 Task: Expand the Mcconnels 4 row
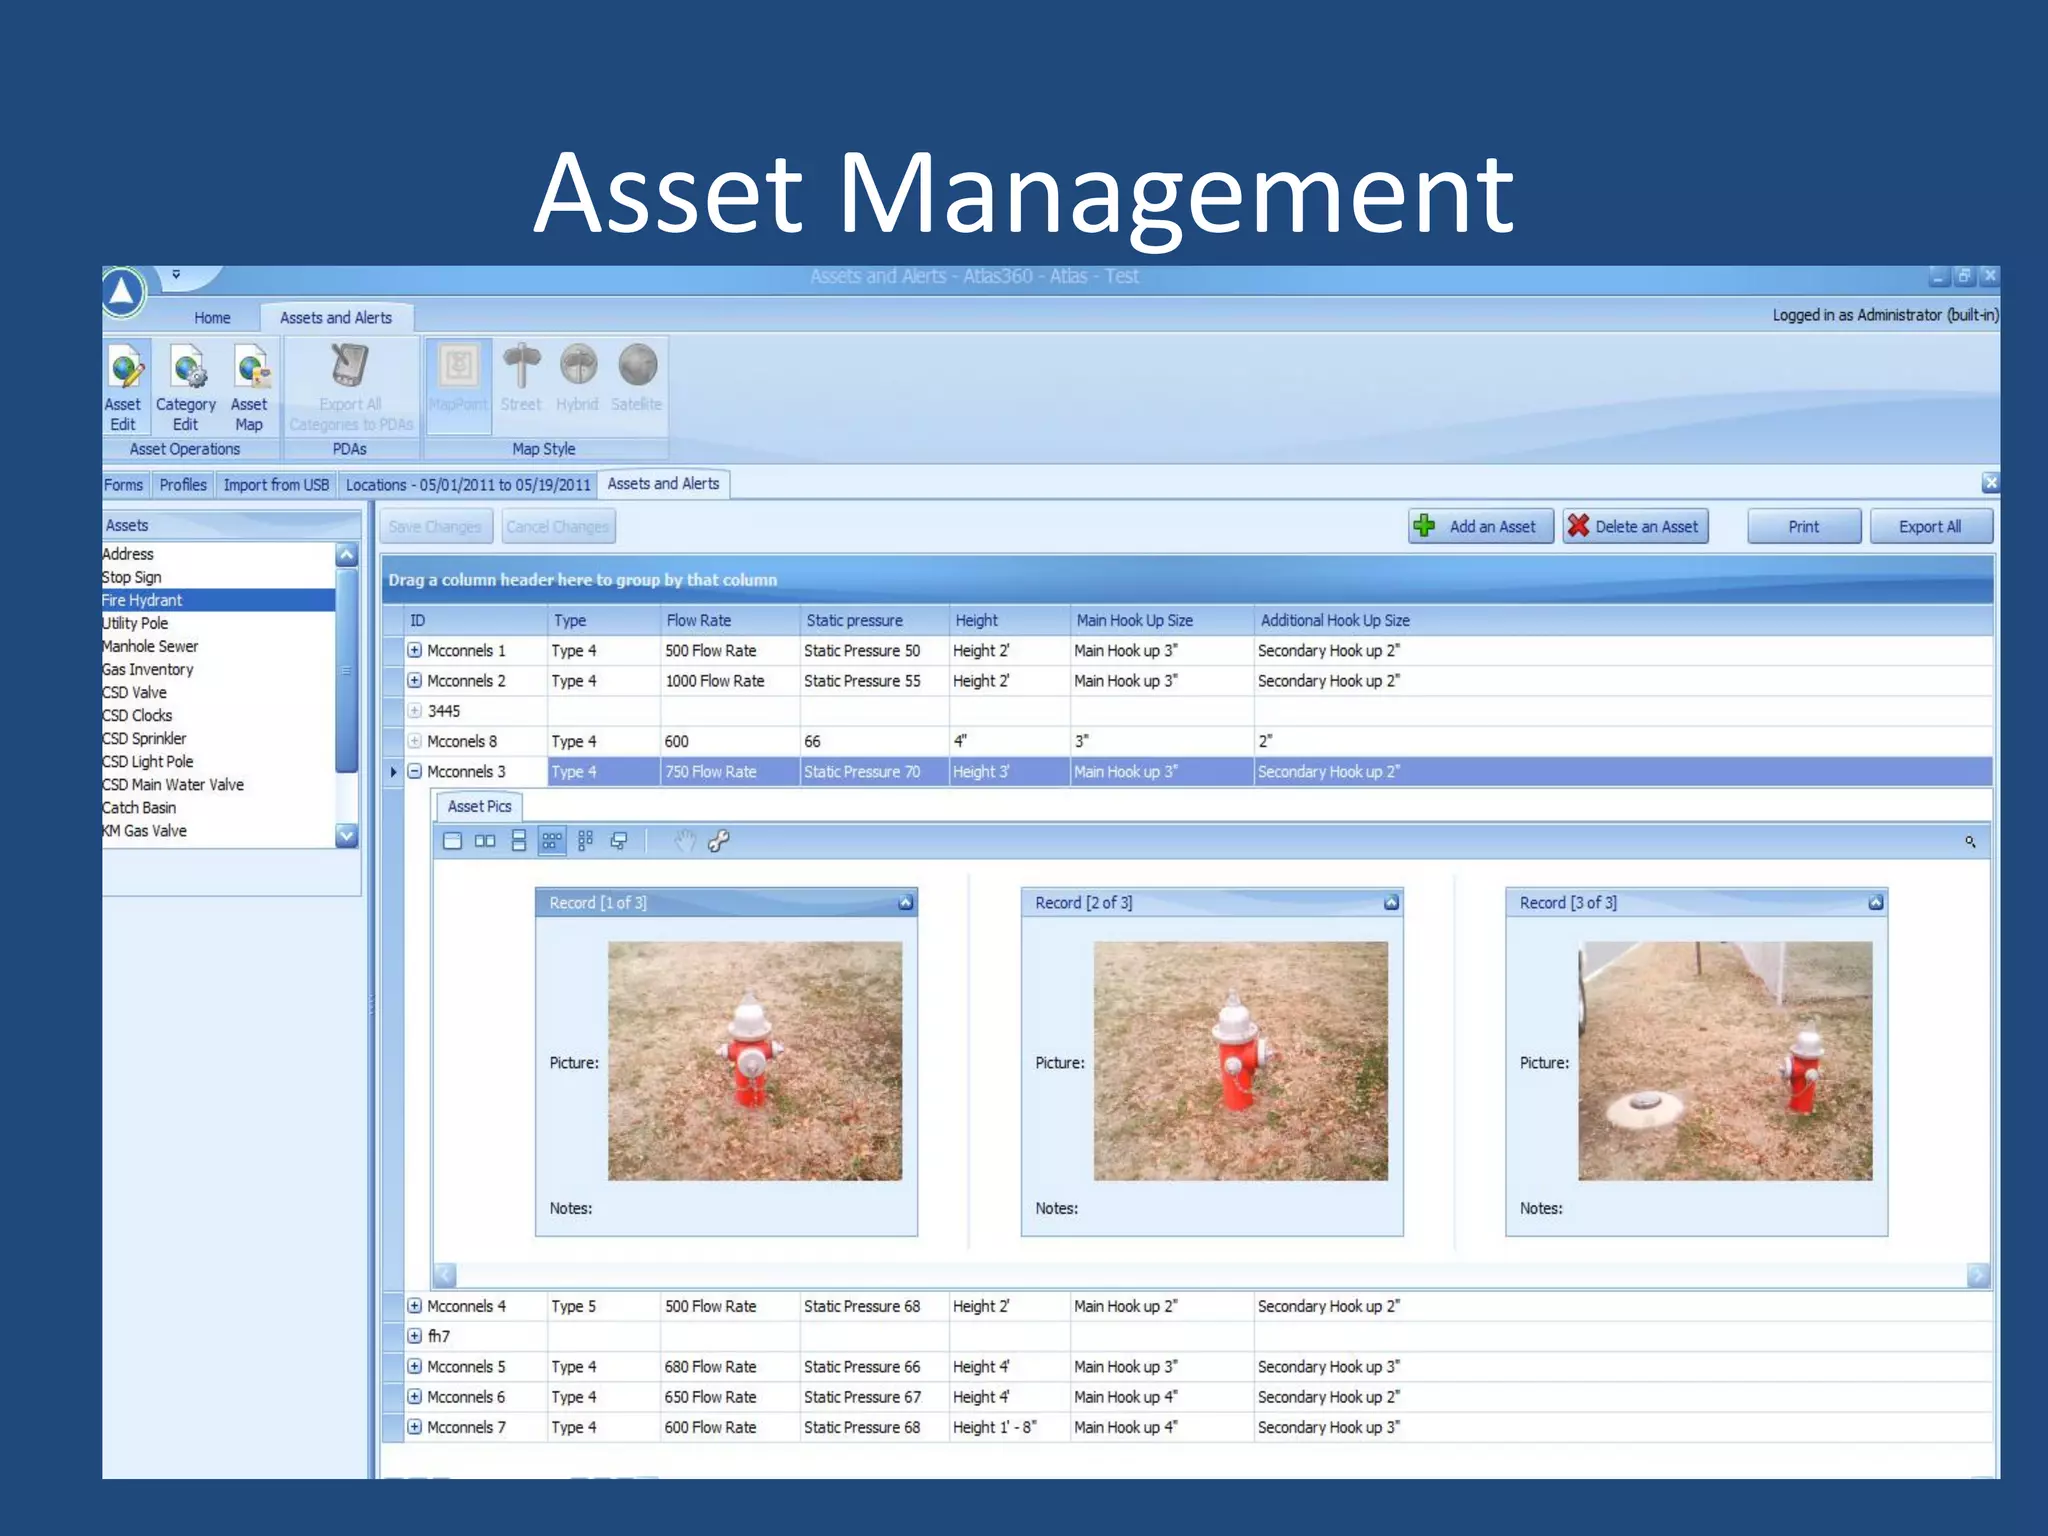(415, 1306)
